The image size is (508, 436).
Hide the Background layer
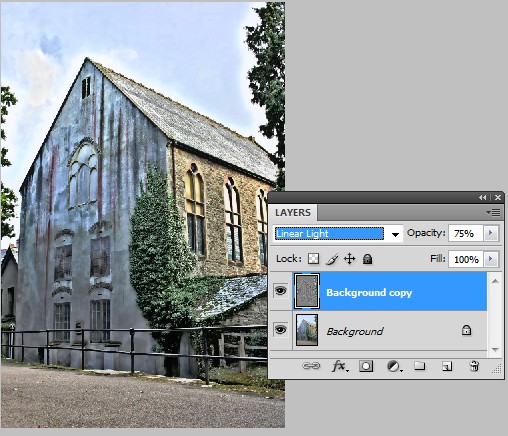pos(280,330)
